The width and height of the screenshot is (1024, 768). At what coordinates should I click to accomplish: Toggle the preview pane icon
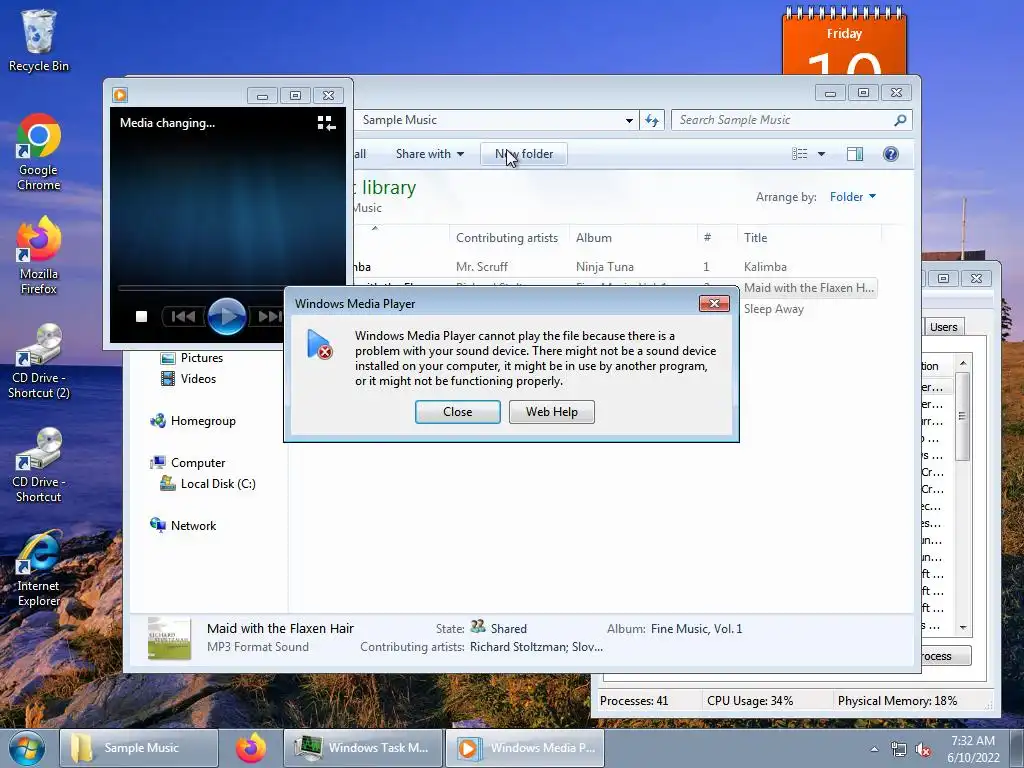point(855,154)
